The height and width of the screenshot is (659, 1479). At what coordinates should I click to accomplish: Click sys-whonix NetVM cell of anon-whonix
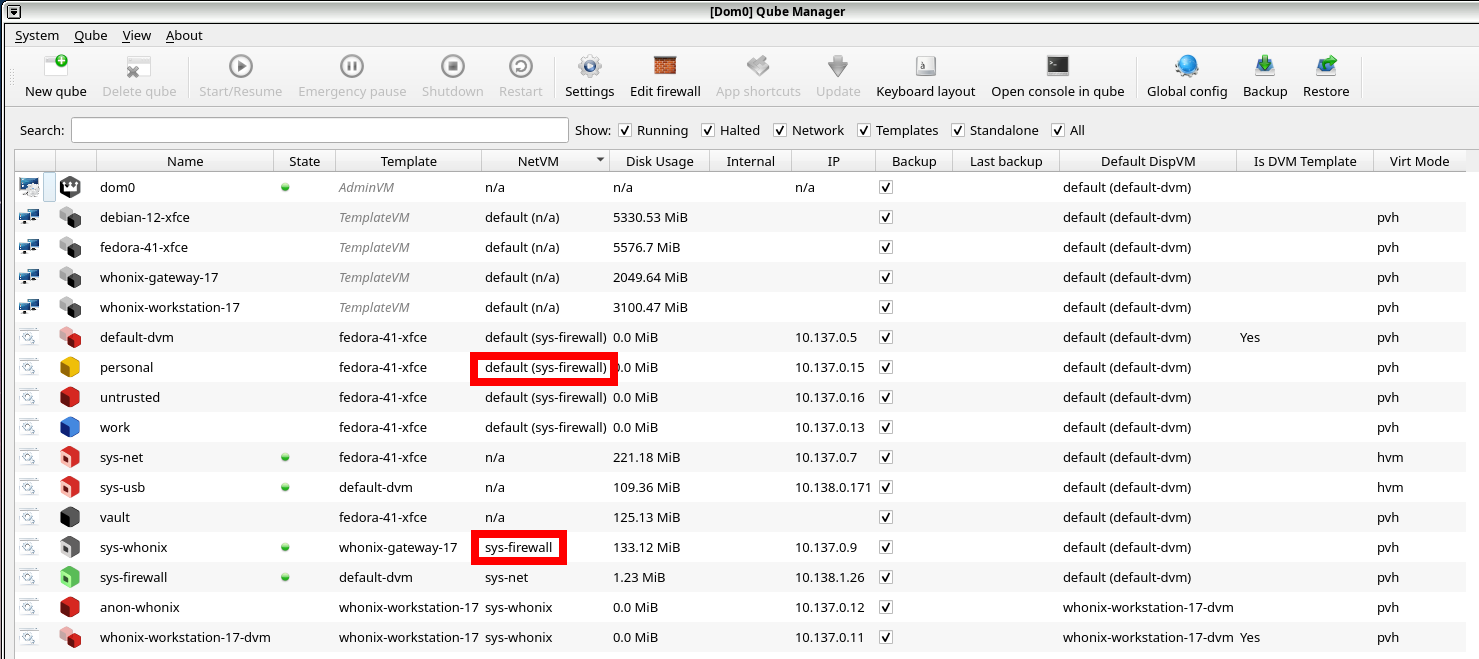tap(519, 607)
